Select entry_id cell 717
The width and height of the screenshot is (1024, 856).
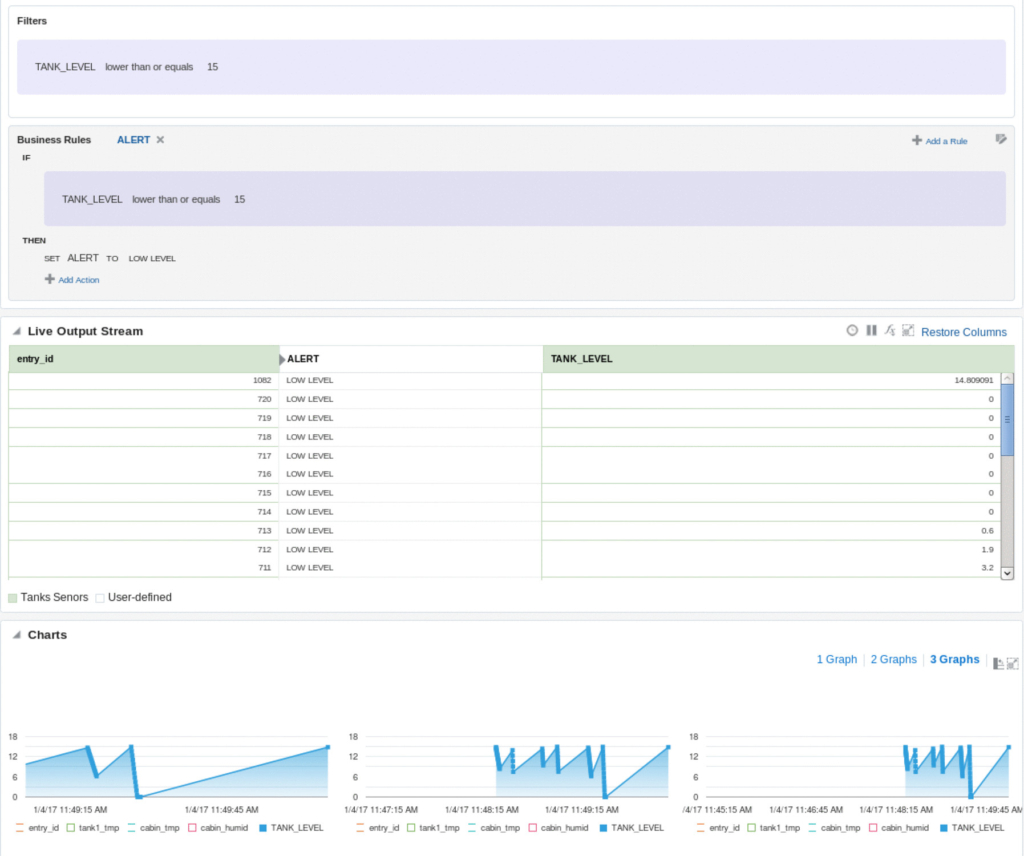click(144, 456)
